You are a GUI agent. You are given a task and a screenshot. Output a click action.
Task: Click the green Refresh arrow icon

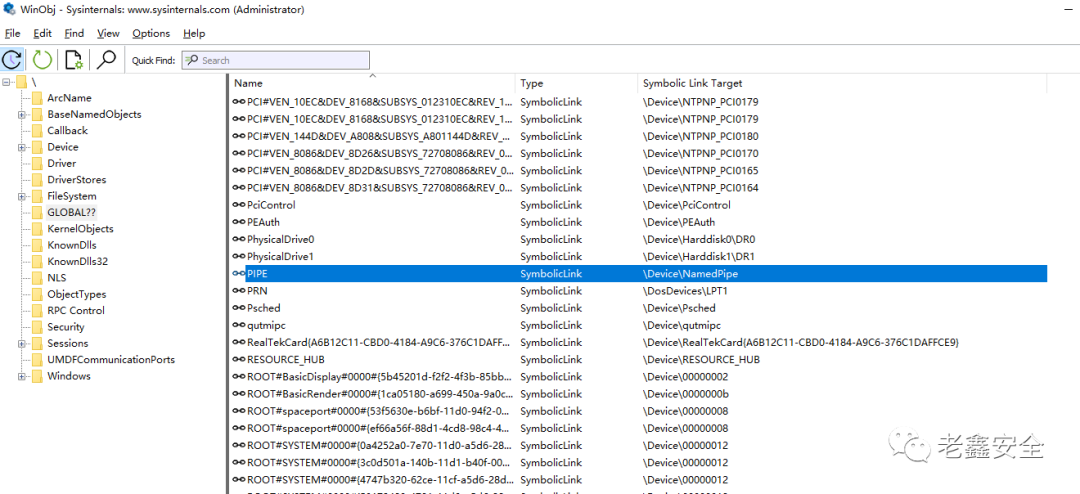coord(43,60)
